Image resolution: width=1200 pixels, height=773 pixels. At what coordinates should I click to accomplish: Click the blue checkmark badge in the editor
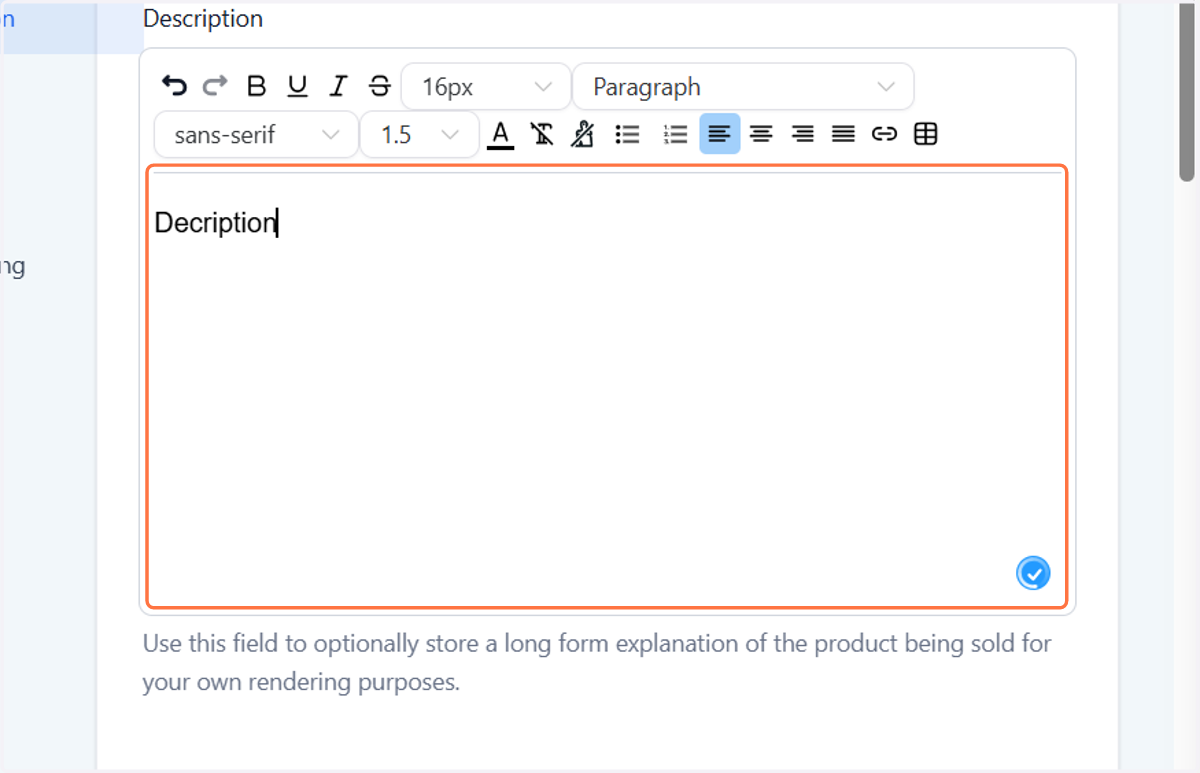coord(1033,573)
